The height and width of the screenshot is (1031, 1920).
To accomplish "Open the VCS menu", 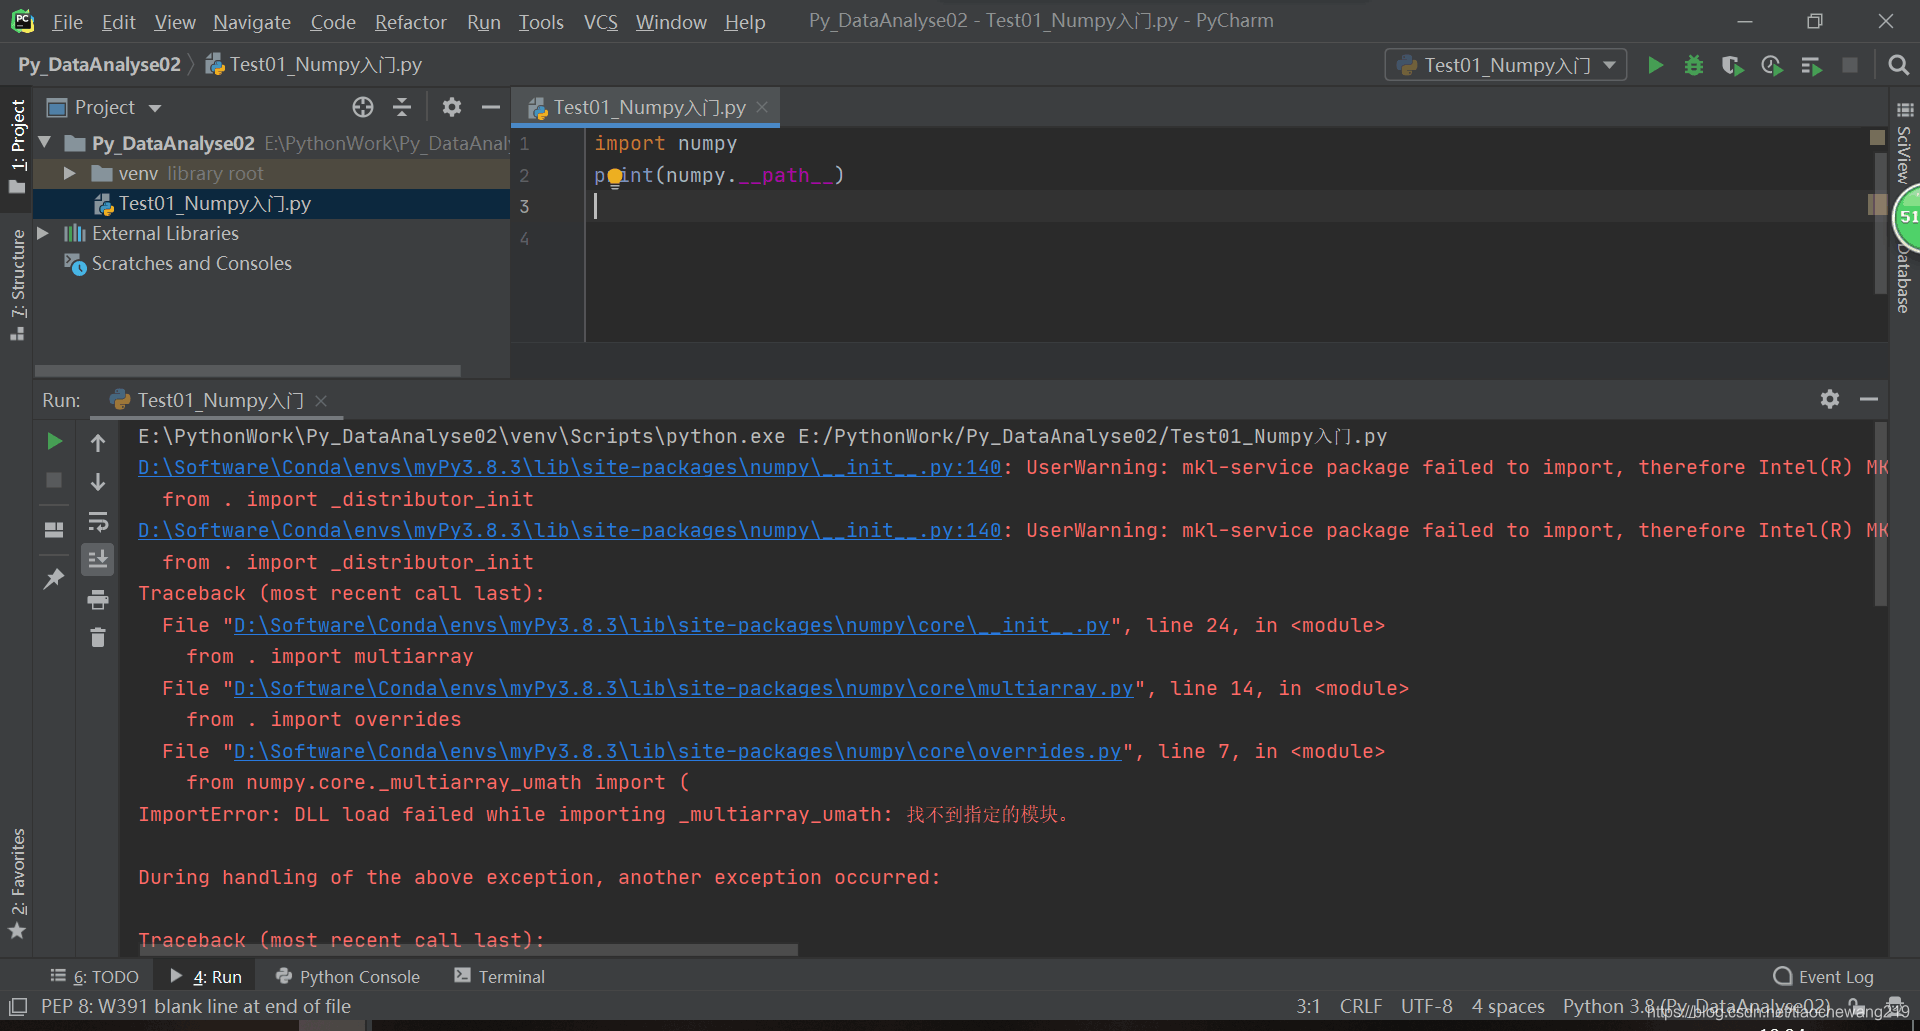I will click(x=600, y=21).
